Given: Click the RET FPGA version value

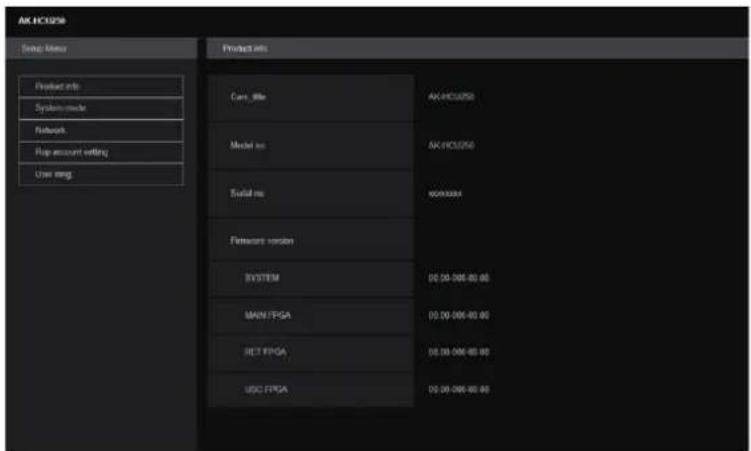Looking at the screenshot, I should tap(459, 352).
